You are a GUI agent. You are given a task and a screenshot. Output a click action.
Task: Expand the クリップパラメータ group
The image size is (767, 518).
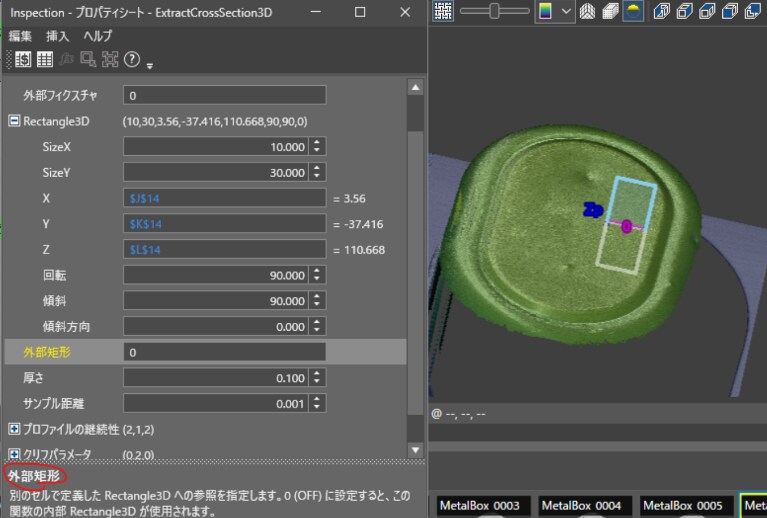tap(14, 454)
